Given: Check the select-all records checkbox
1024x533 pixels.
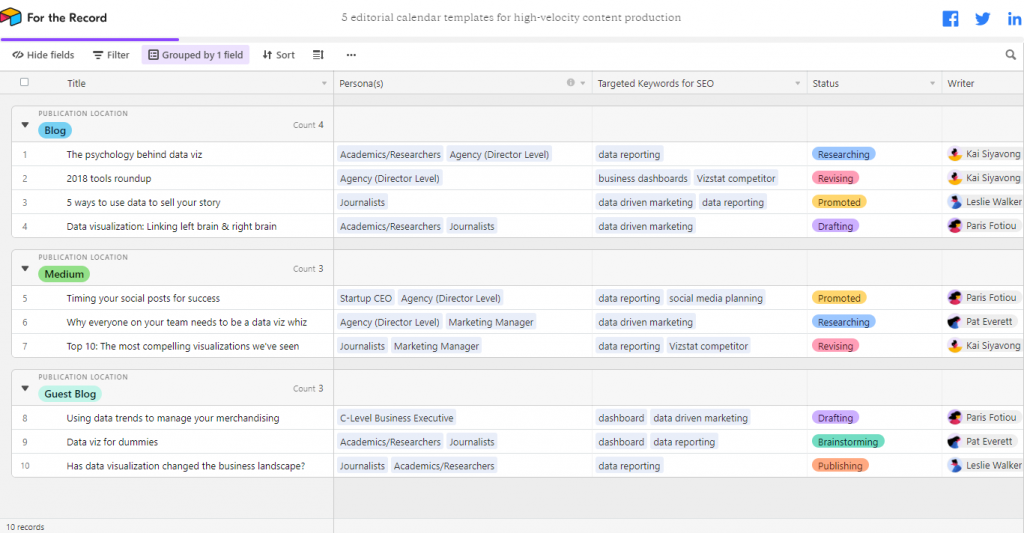Looking at the screenshot, I should [25, 83].
